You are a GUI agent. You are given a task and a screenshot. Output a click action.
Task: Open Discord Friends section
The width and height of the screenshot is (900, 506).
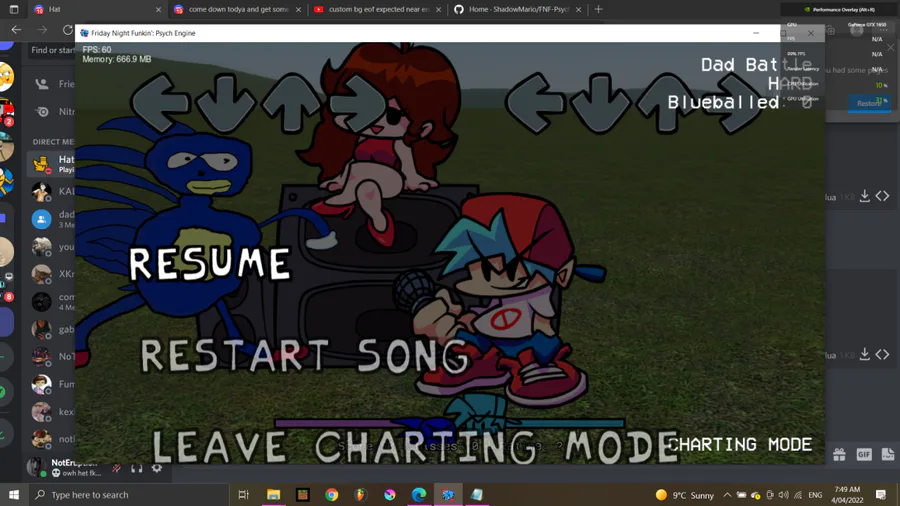tap(53, 84)
